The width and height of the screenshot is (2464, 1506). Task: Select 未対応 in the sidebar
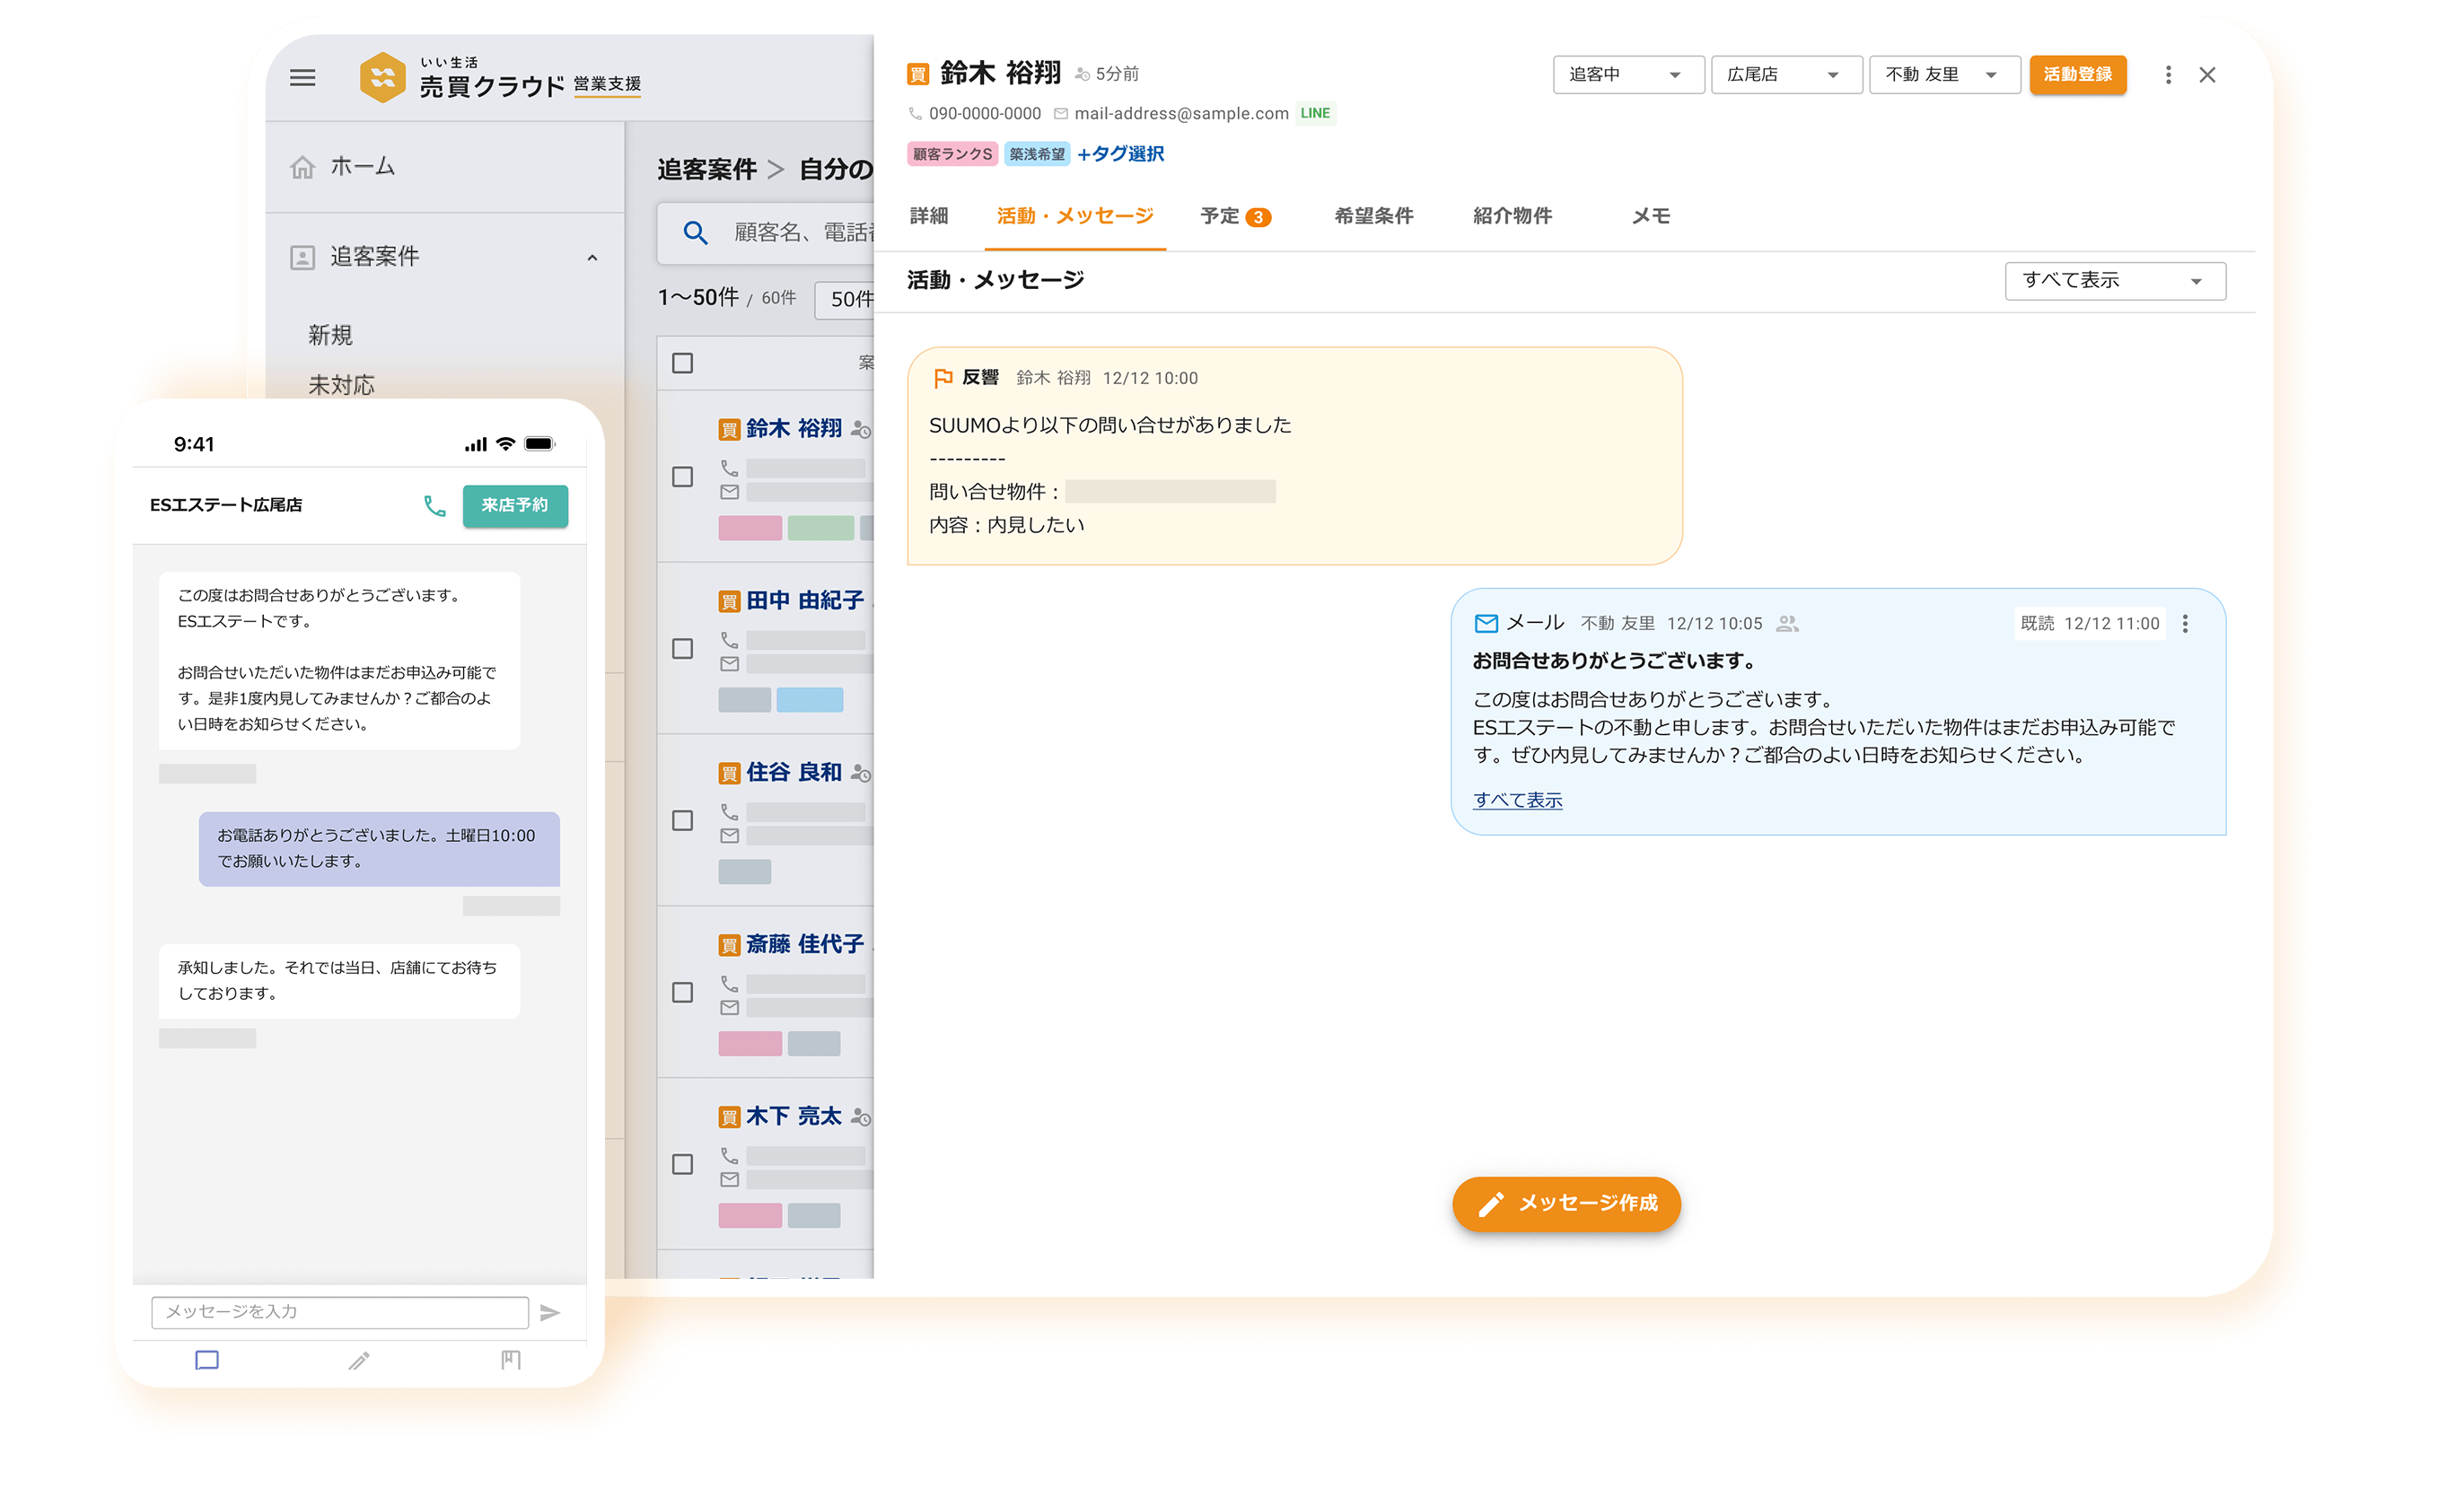click(x=341, y=386)
